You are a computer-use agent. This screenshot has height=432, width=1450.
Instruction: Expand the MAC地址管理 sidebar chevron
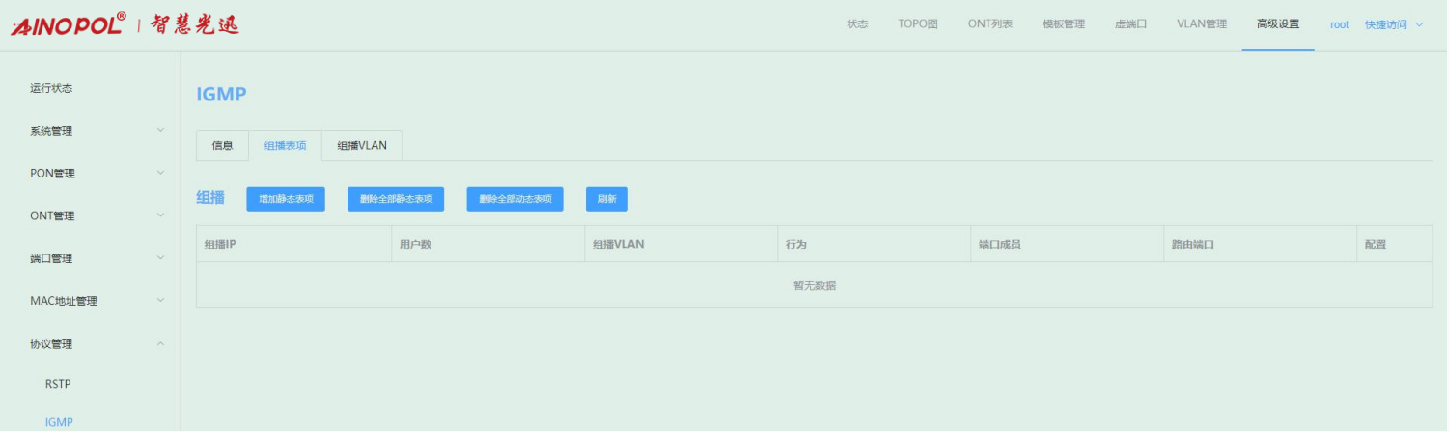click(x=160, y=300)
